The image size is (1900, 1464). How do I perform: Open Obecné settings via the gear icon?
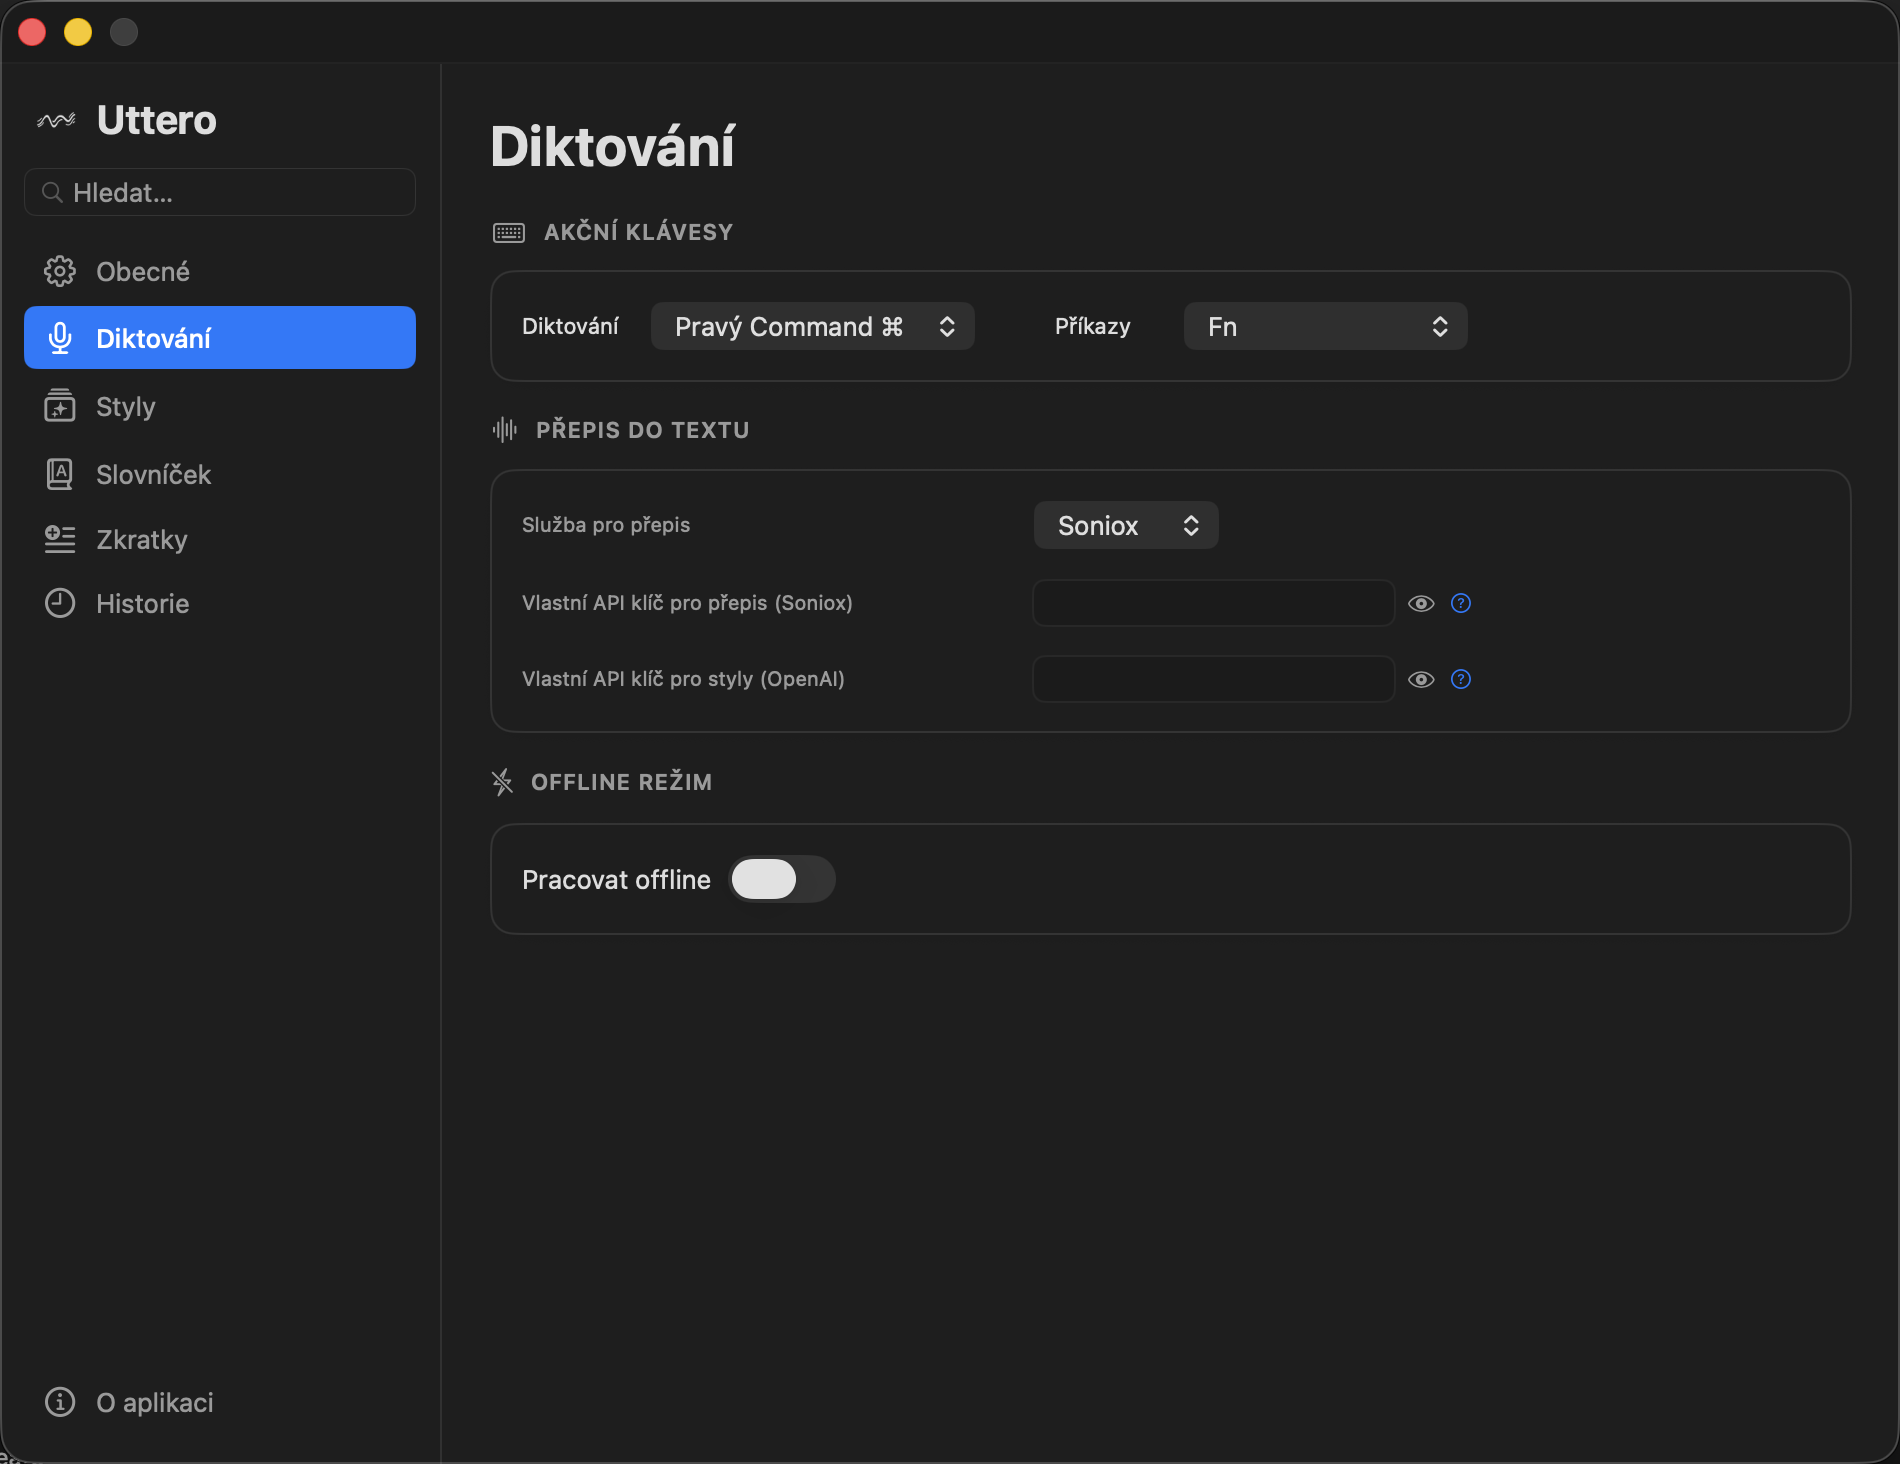point(60,270)
